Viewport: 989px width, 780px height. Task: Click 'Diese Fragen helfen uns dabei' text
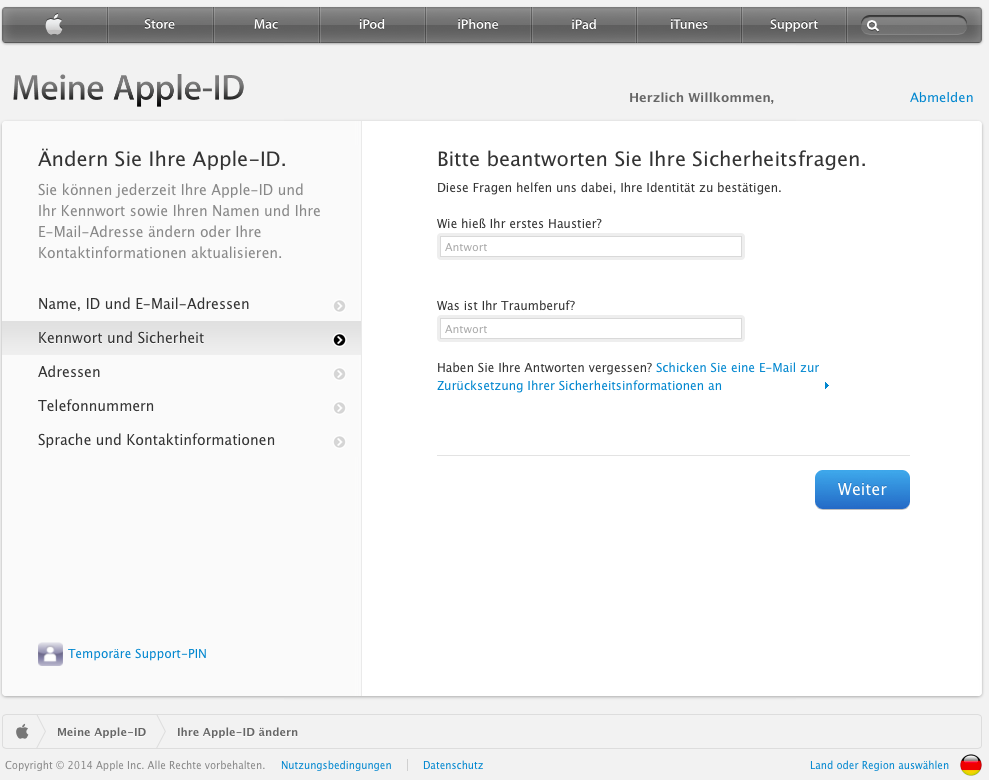point(609,188)
